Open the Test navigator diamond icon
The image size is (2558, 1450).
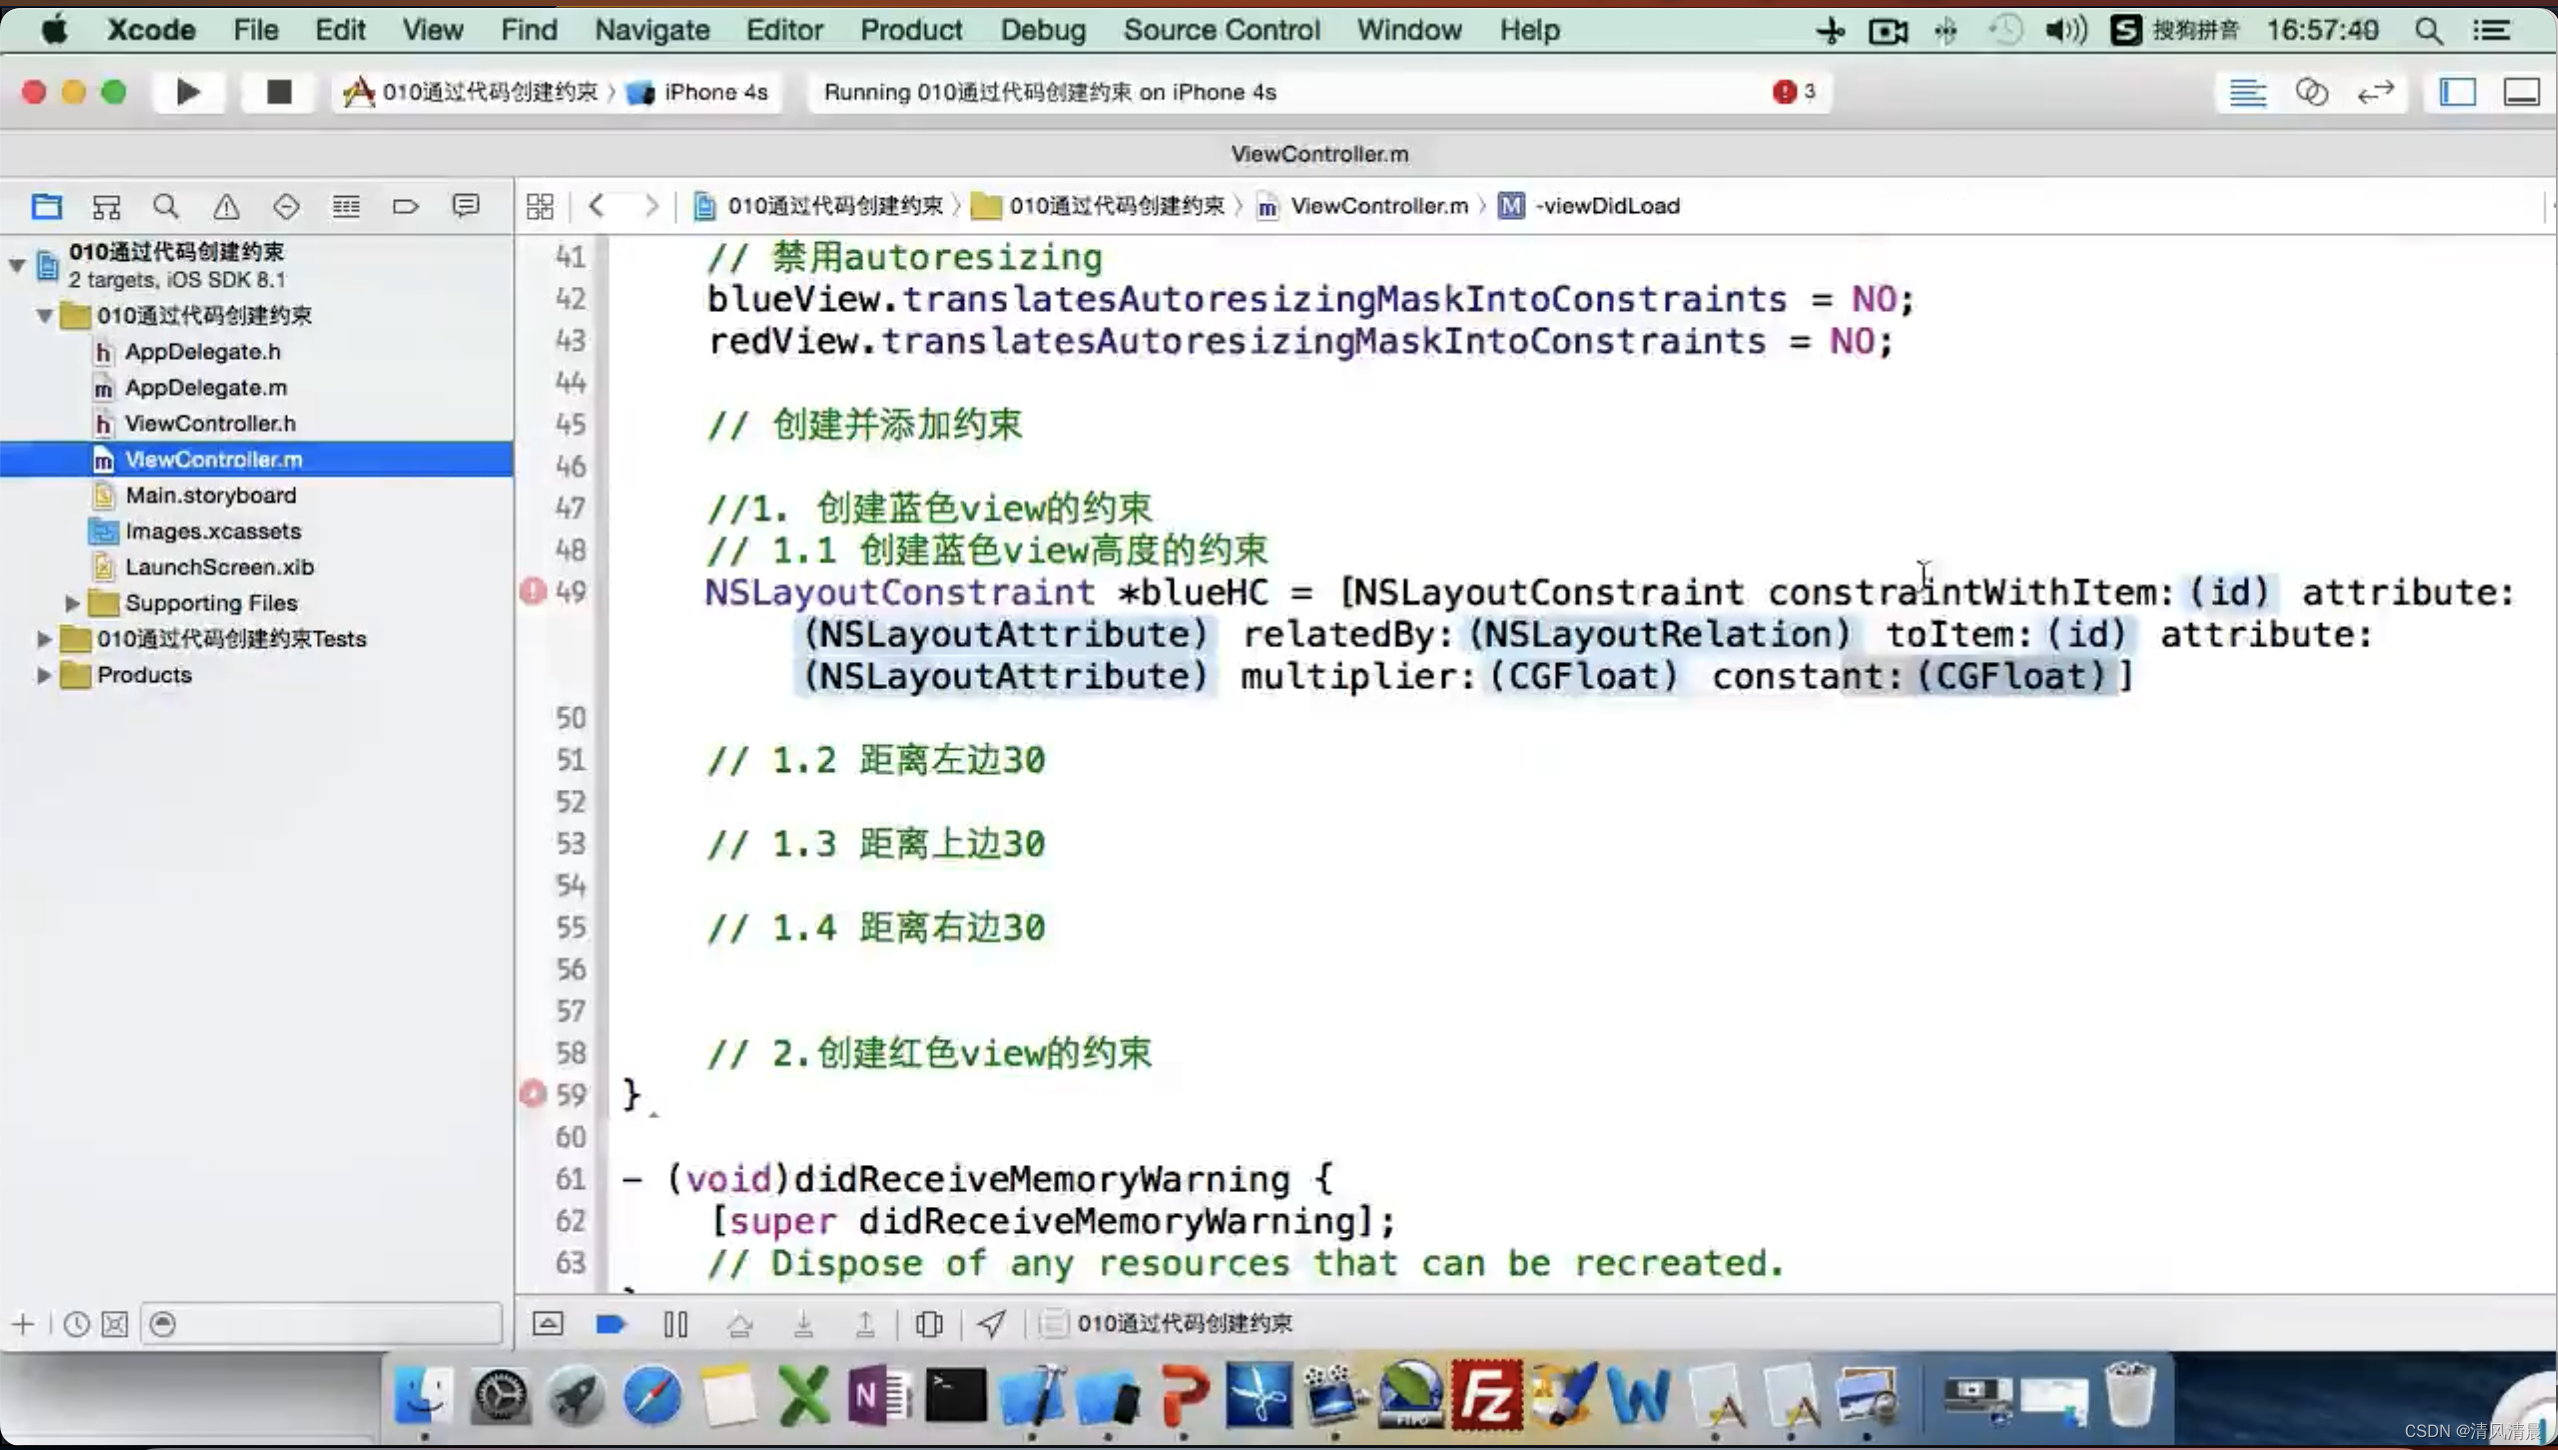click(286, 206)
